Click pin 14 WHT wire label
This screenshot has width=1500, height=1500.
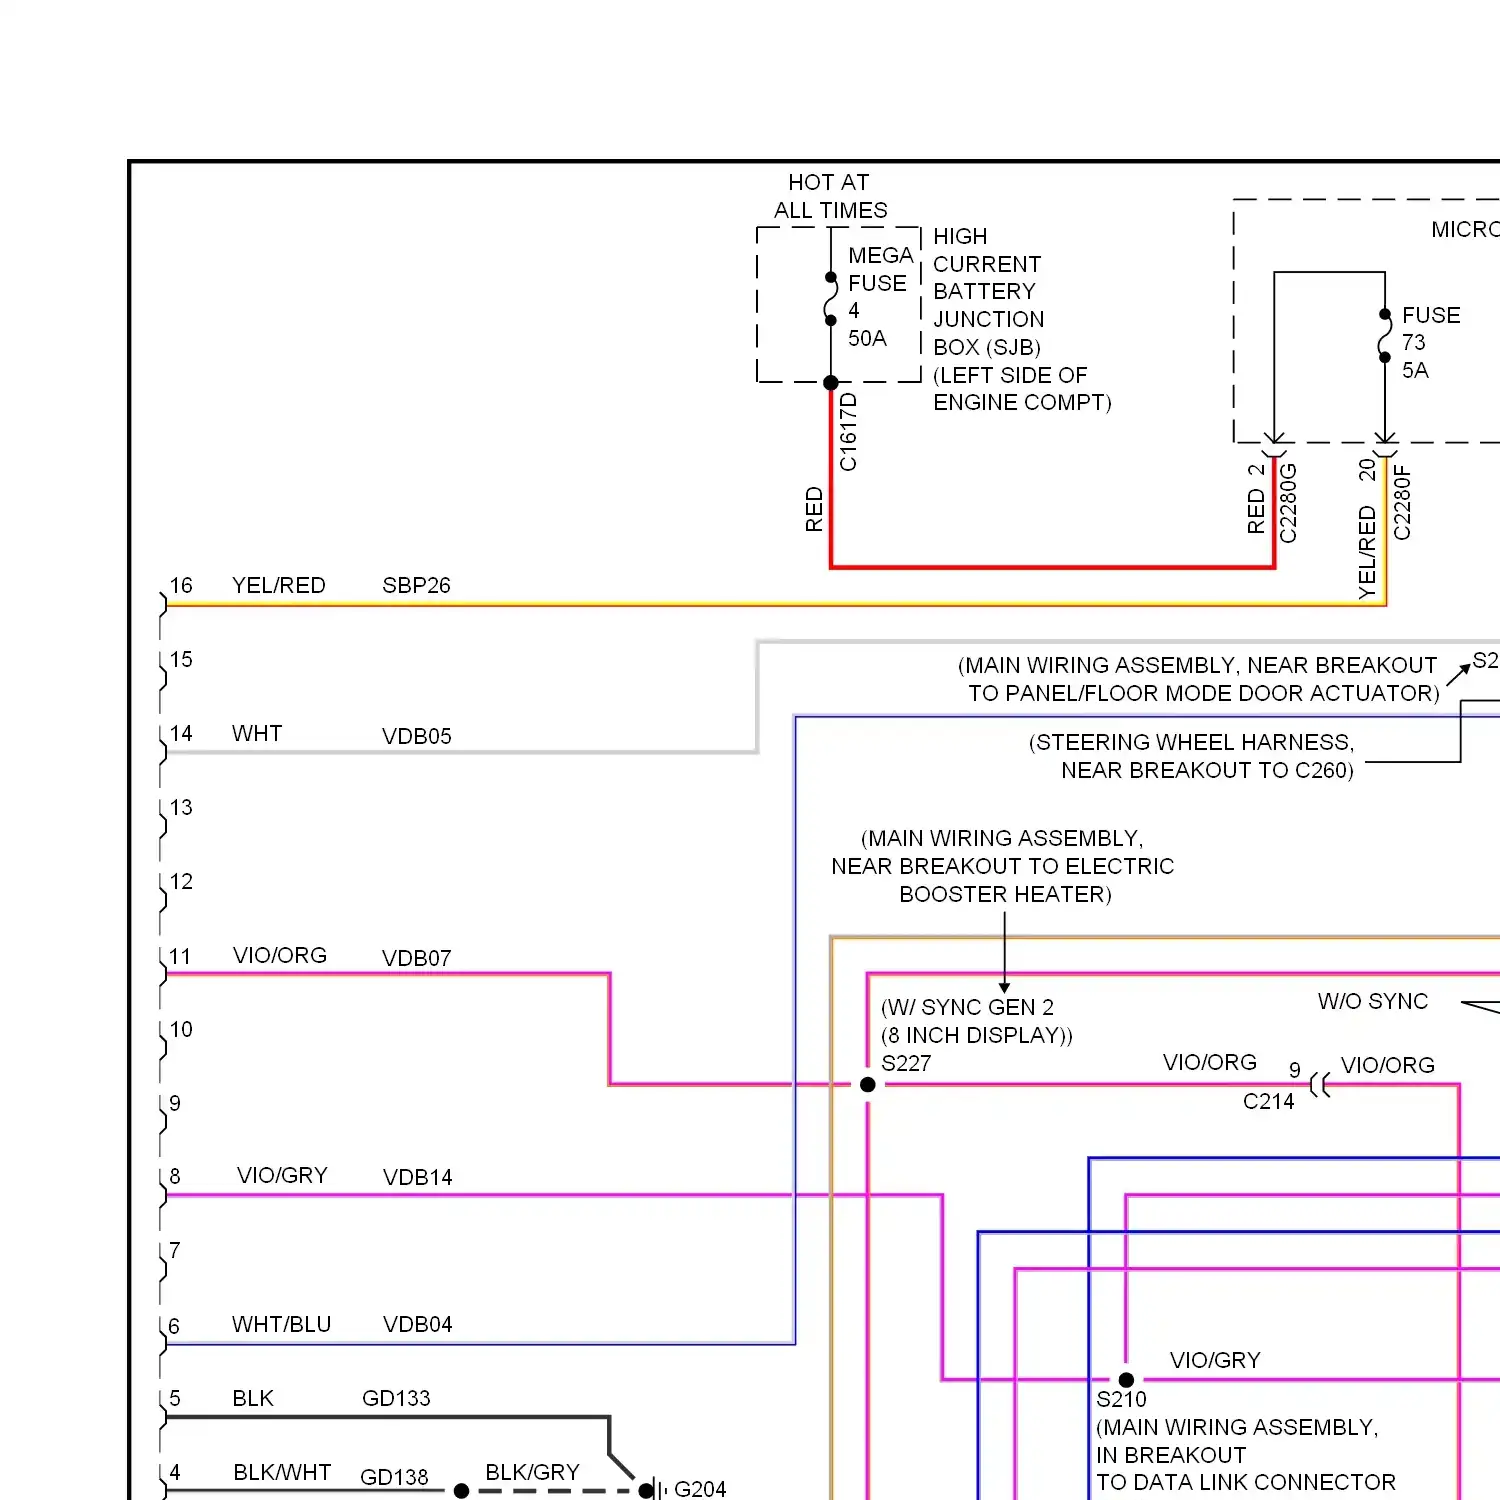pos(257,733)
